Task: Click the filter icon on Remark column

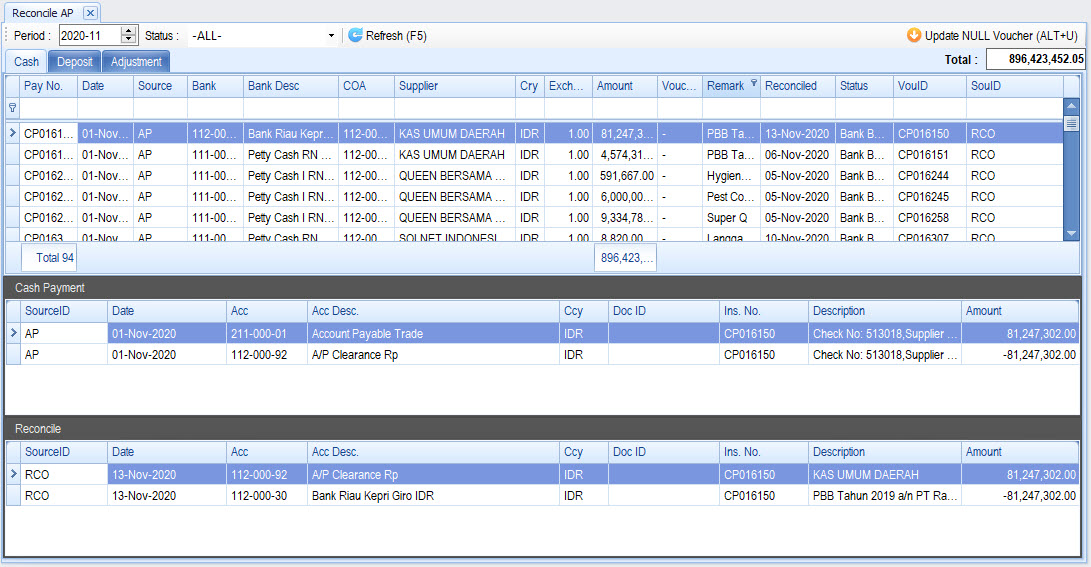Action: [753, 85]
